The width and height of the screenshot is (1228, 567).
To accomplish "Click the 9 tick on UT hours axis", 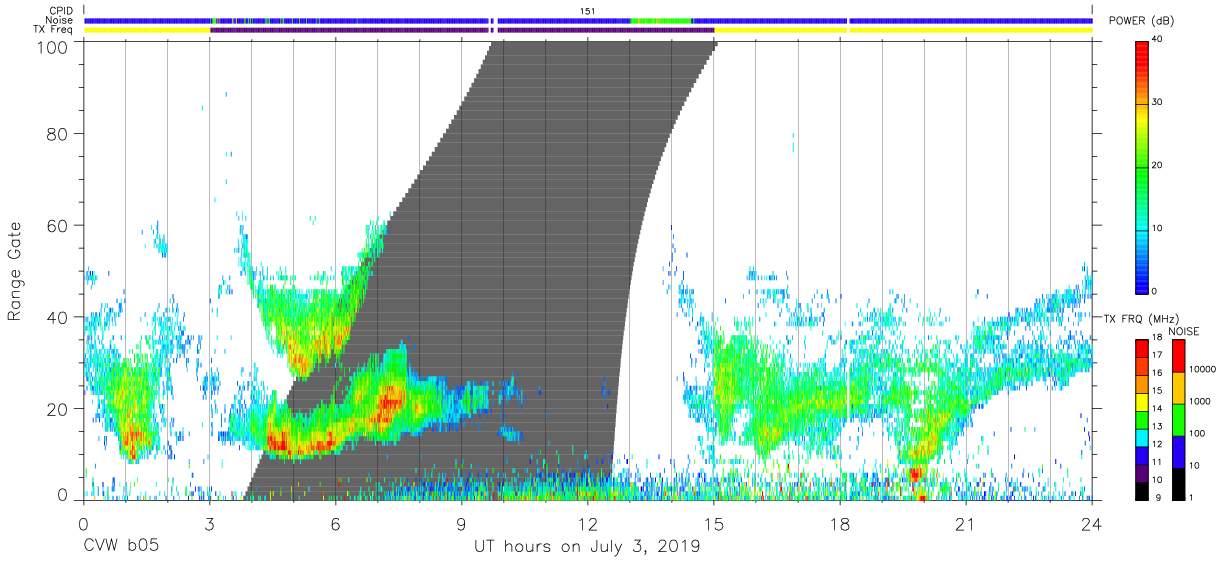I will (462, 524).
